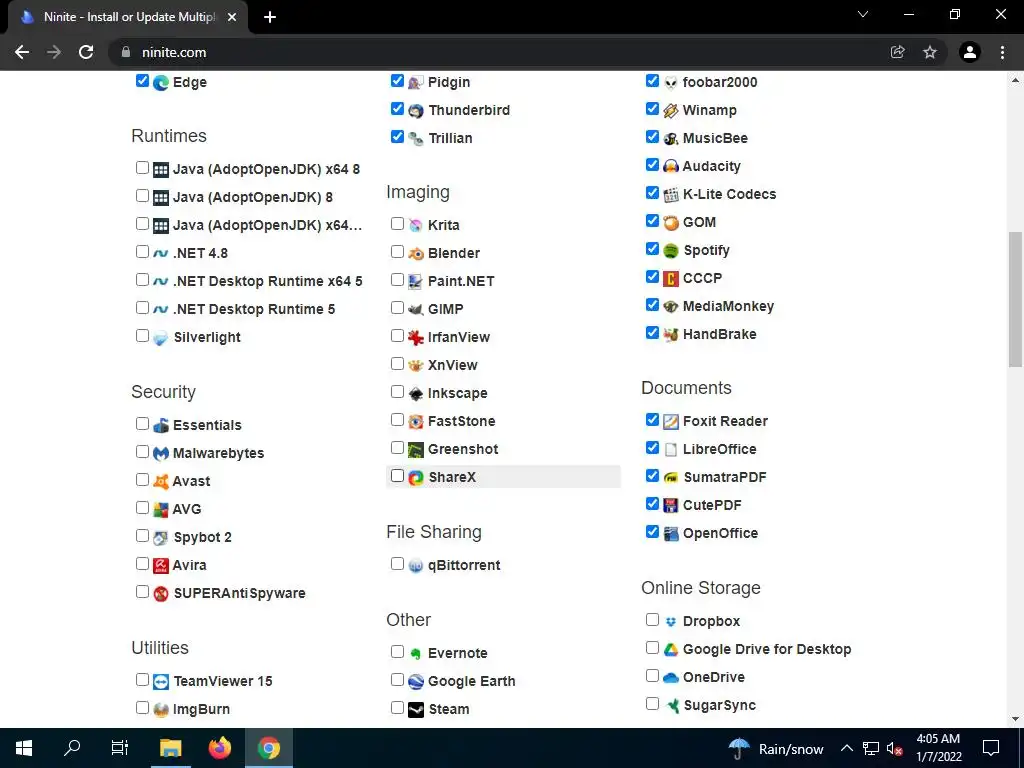Viewport: 1024px width, 768px height.
Task: Click the TeamViewer 15 icon
Action: coord(161,682)
